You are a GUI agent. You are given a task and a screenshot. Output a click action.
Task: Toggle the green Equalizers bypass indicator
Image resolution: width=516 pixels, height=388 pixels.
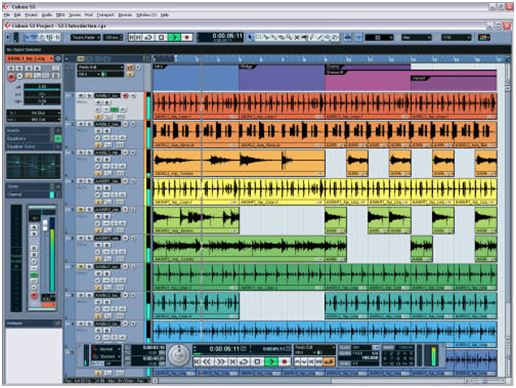[x=58, y=138]
